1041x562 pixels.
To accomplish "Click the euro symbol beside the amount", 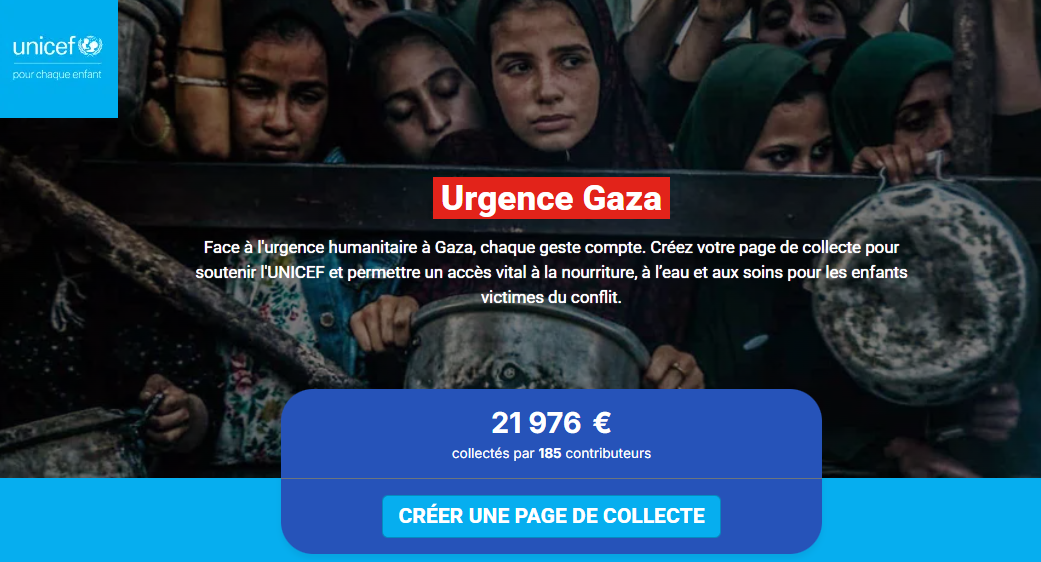I will point(601,423).
